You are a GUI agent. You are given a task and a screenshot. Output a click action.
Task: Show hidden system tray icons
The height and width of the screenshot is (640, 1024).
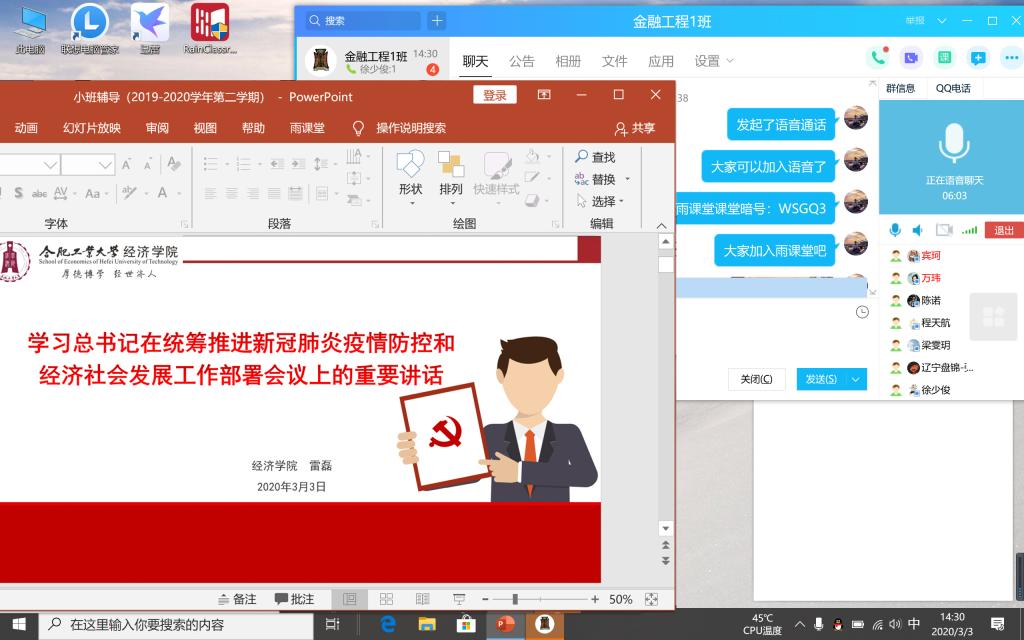[x=800, y=624]
